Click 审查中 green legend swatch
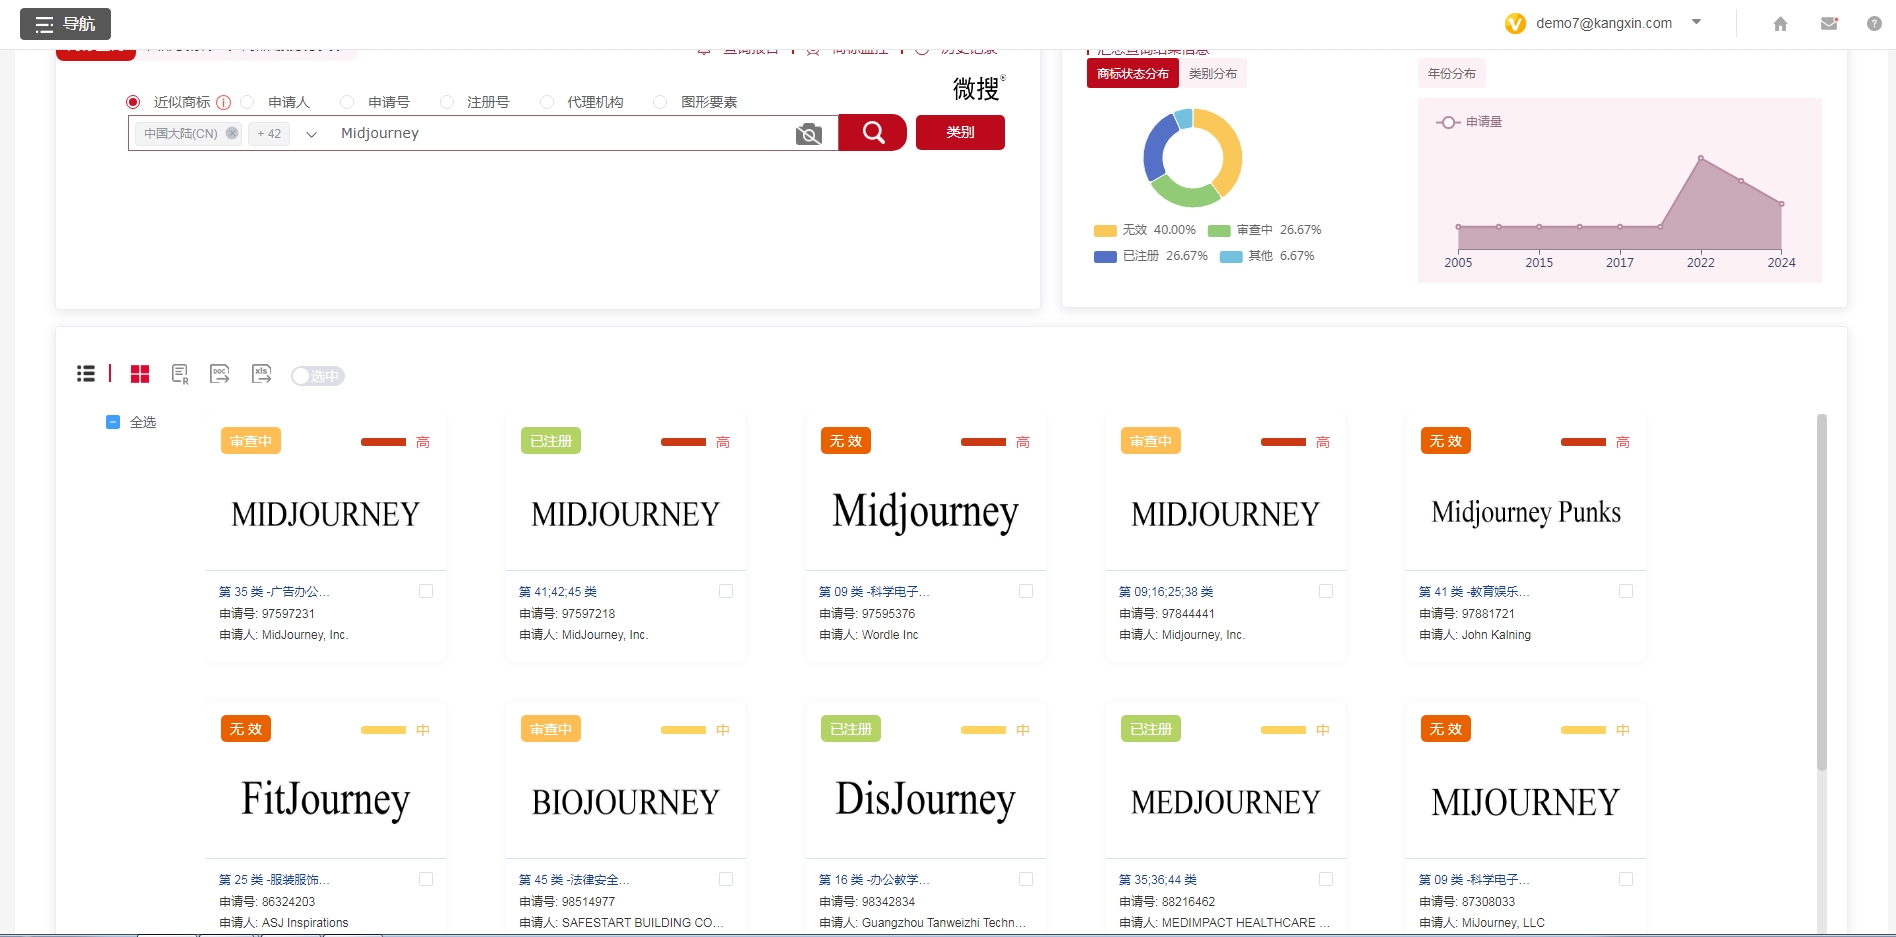The width and height of the screenshot is (1896, 937). pos(1219,231)
